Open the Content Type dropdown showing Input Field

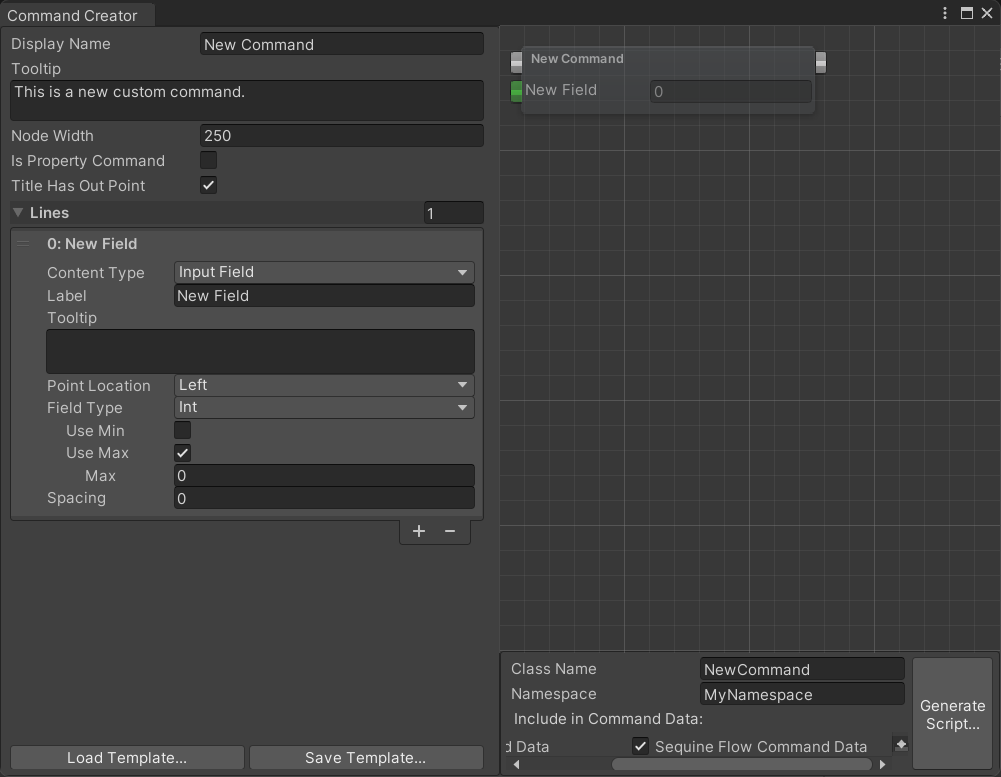(x=323, y=271)
